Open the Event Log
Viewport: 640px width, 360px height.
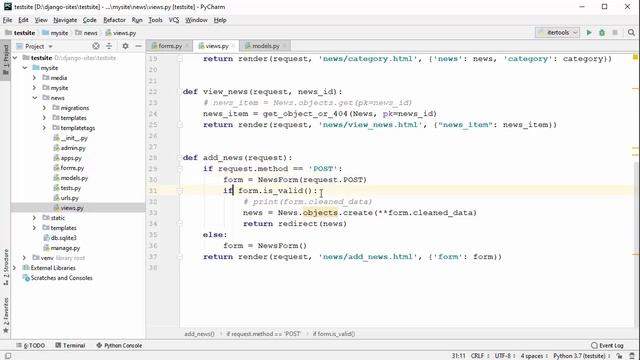607,345
